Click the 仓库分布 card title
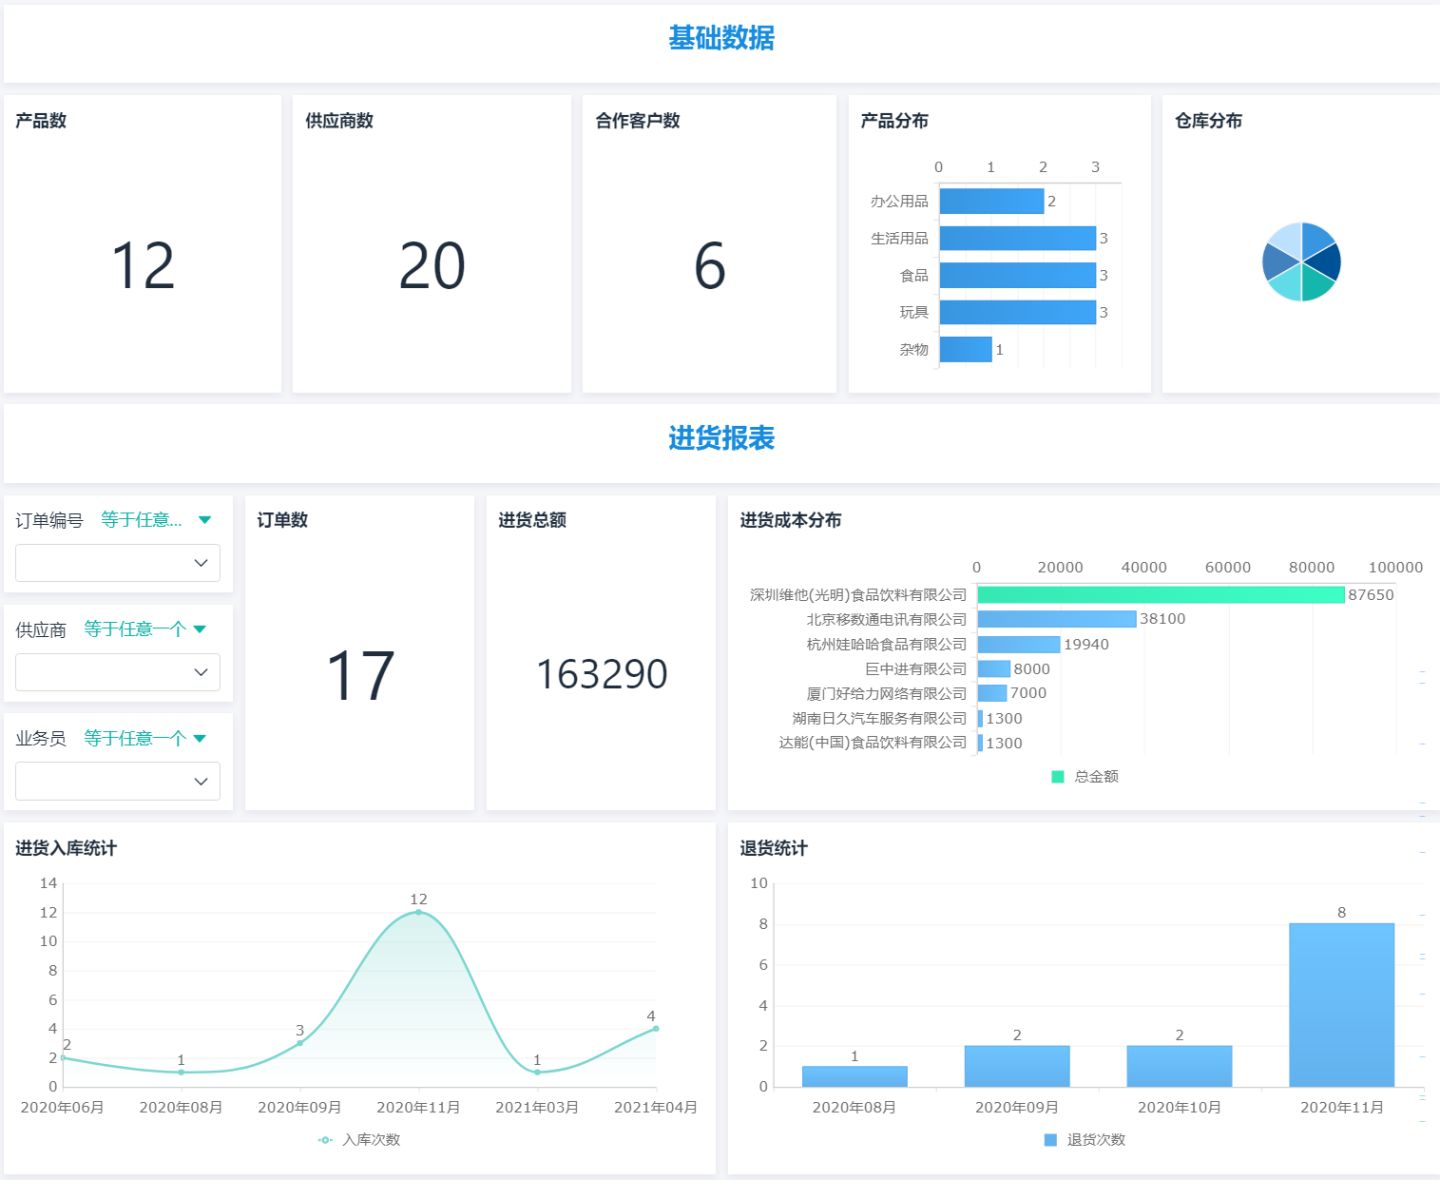1440x1180 pixels. point(1208,120)
